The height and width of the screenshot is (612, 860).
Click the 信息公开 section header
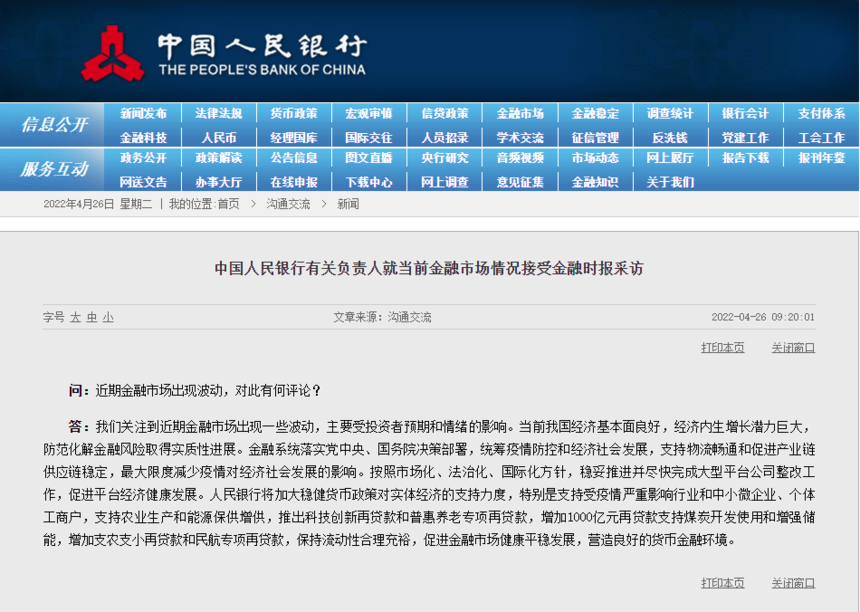point(54,124)
